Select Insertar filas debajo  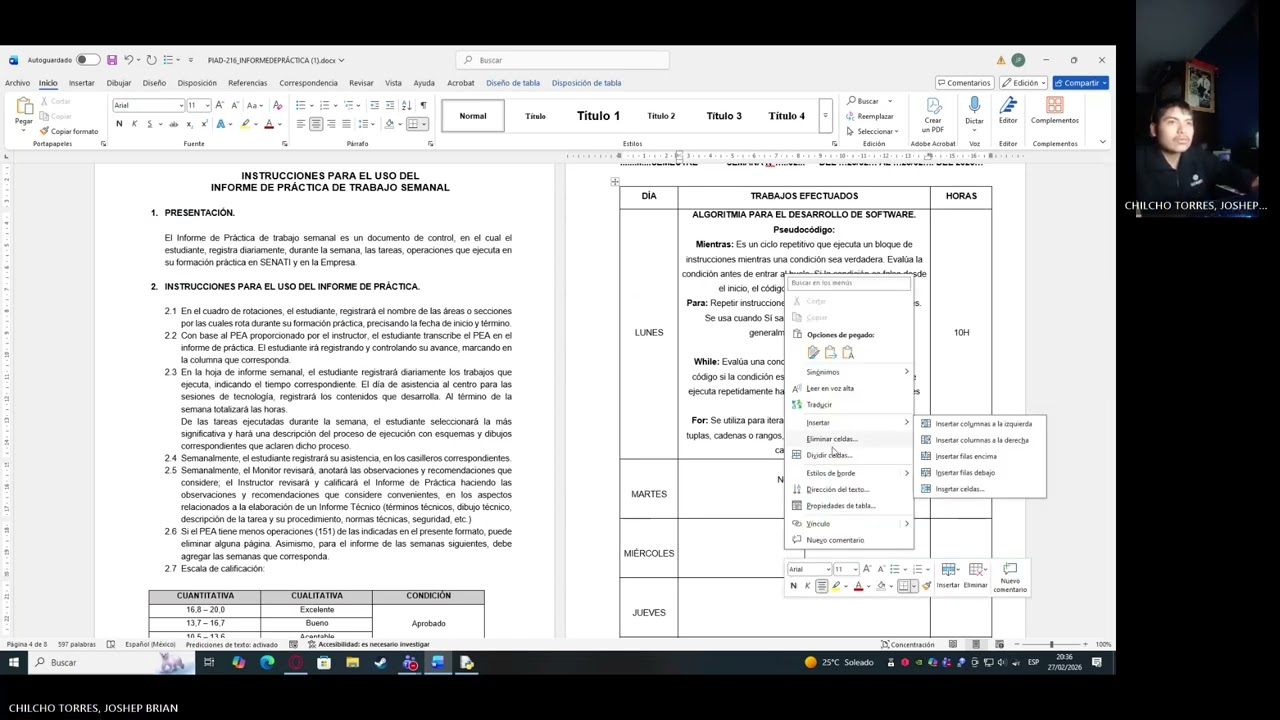click(x=982, y=473)
